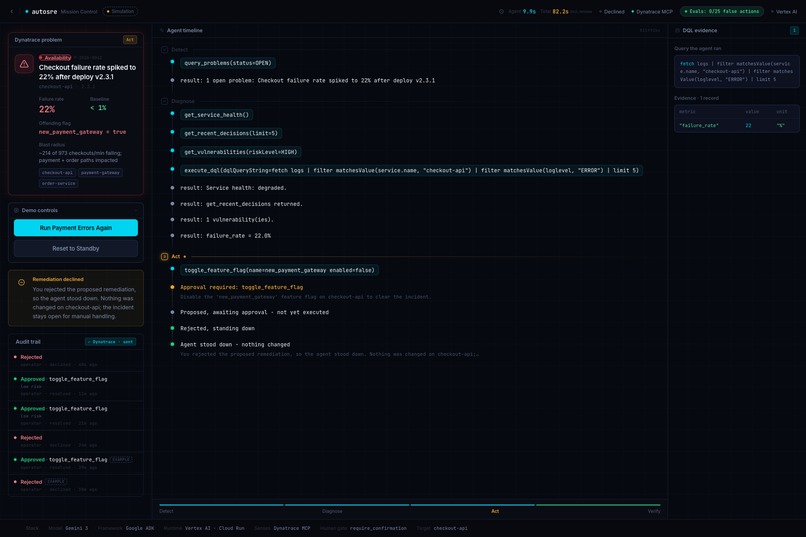Go back with the header chevron arrow
This screenshot has height=537, width=806.
click(12, 11)
